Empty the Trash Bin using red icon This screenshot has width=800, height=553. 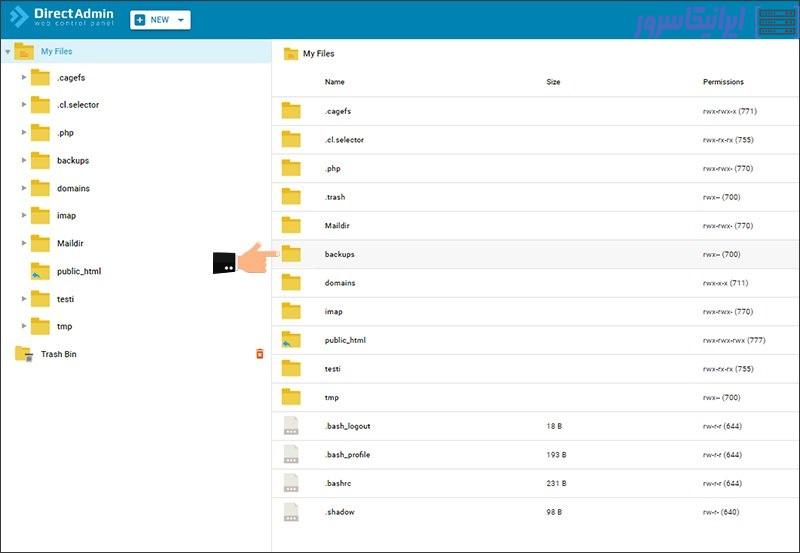[260, 354]
